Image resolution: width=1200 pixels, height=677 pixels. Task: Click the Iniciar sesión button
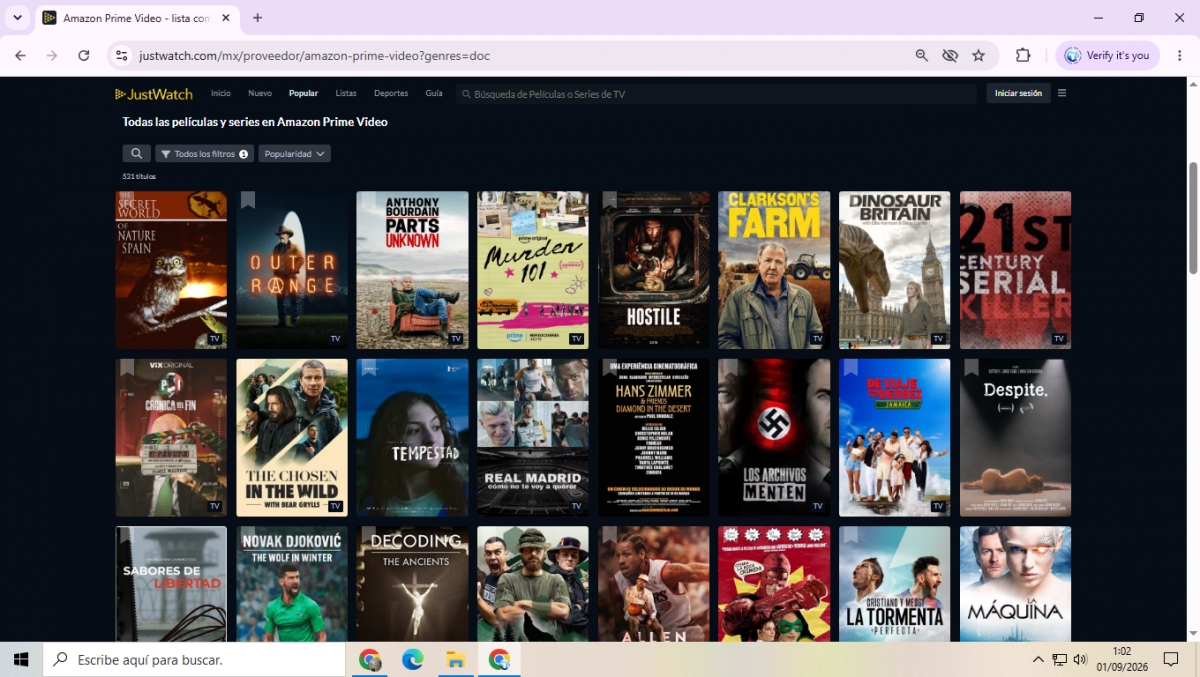1018,93
